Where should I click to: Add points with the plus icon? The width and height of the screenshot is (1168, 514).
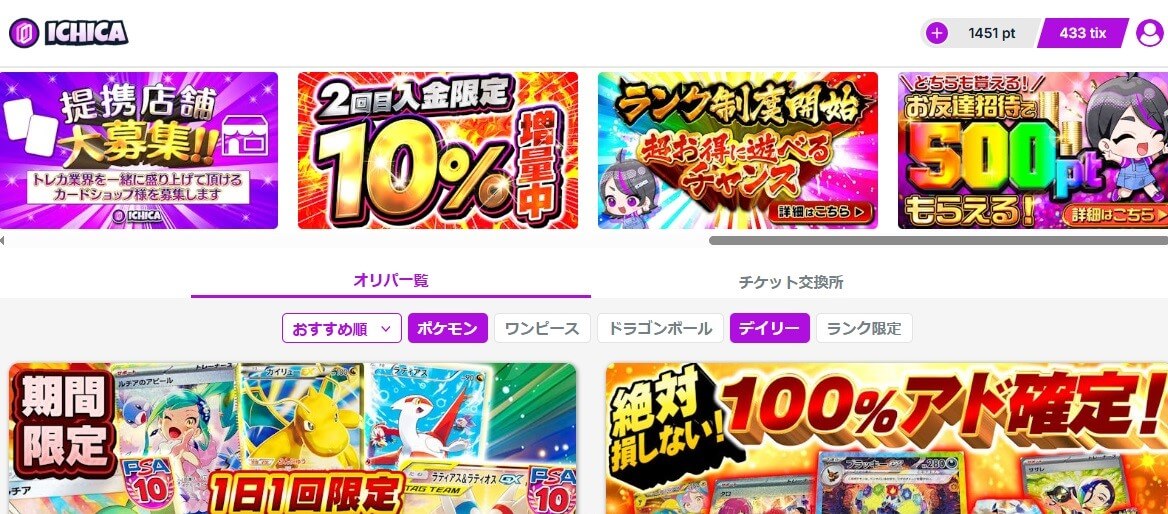(936, 33)
